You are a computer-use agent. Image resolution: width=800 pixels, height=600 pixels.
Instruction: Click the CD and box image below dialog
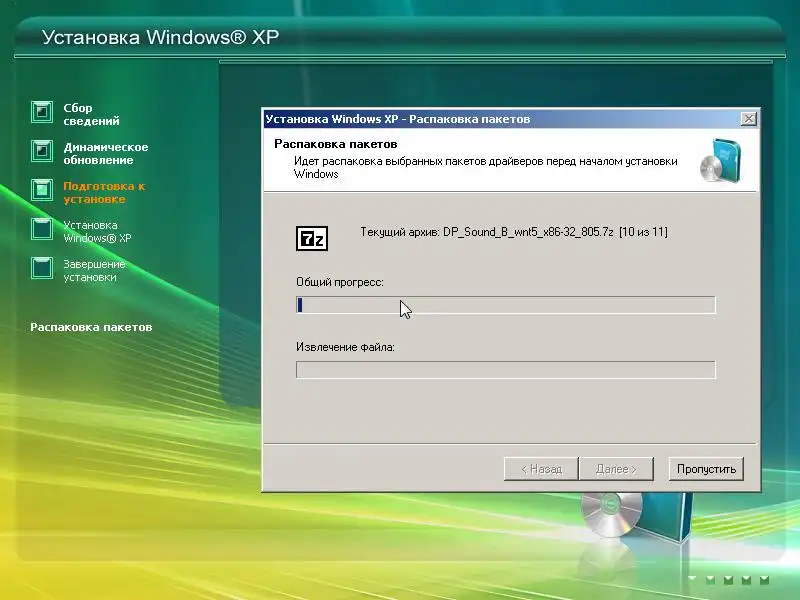636,516
